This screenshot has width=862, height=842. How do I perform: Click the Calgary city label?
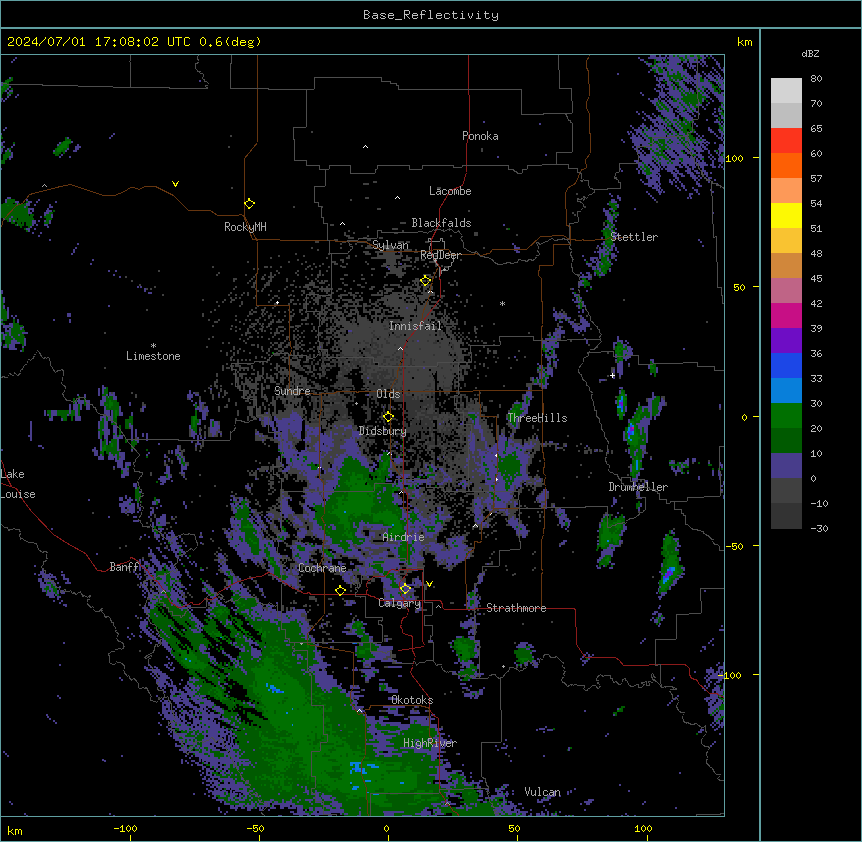click(400, 603)
